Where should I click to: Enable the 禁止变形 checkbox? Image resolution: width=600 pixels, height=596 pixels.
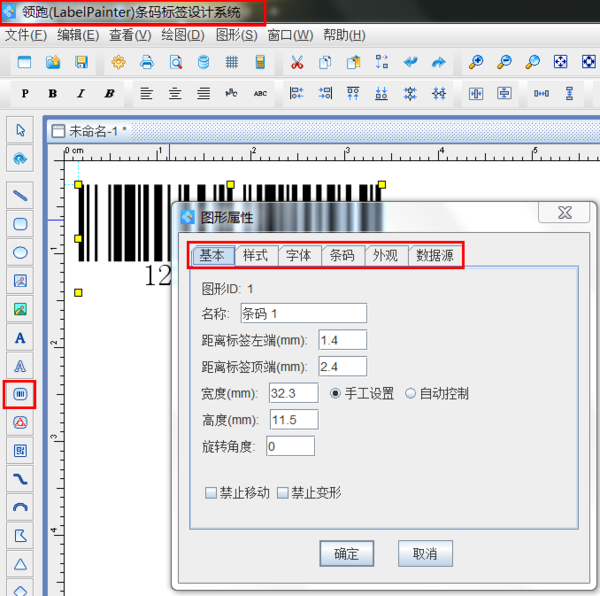coord(282,493)
